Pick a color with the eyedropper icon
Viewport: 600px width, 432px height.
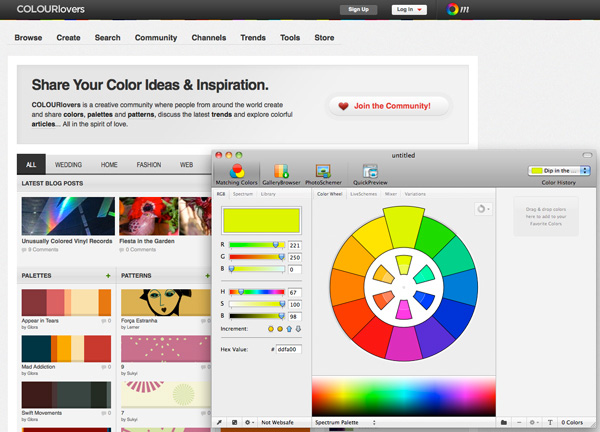(219, 422)
